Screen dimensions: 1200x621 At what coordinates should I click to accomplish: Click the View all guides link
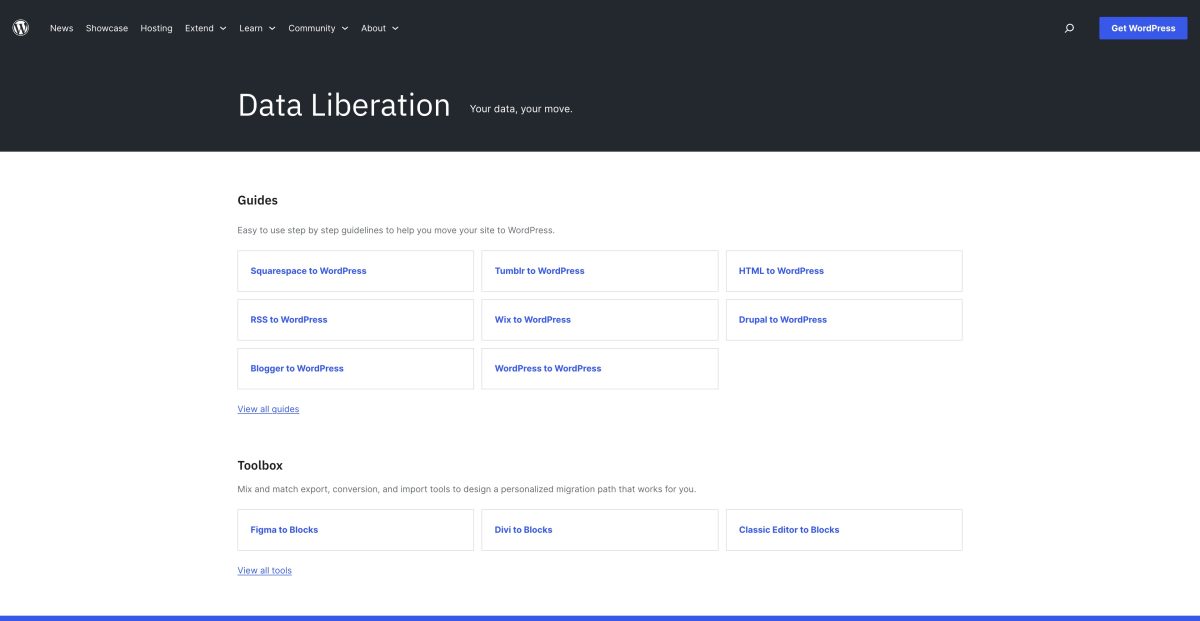tap(268, 408)
